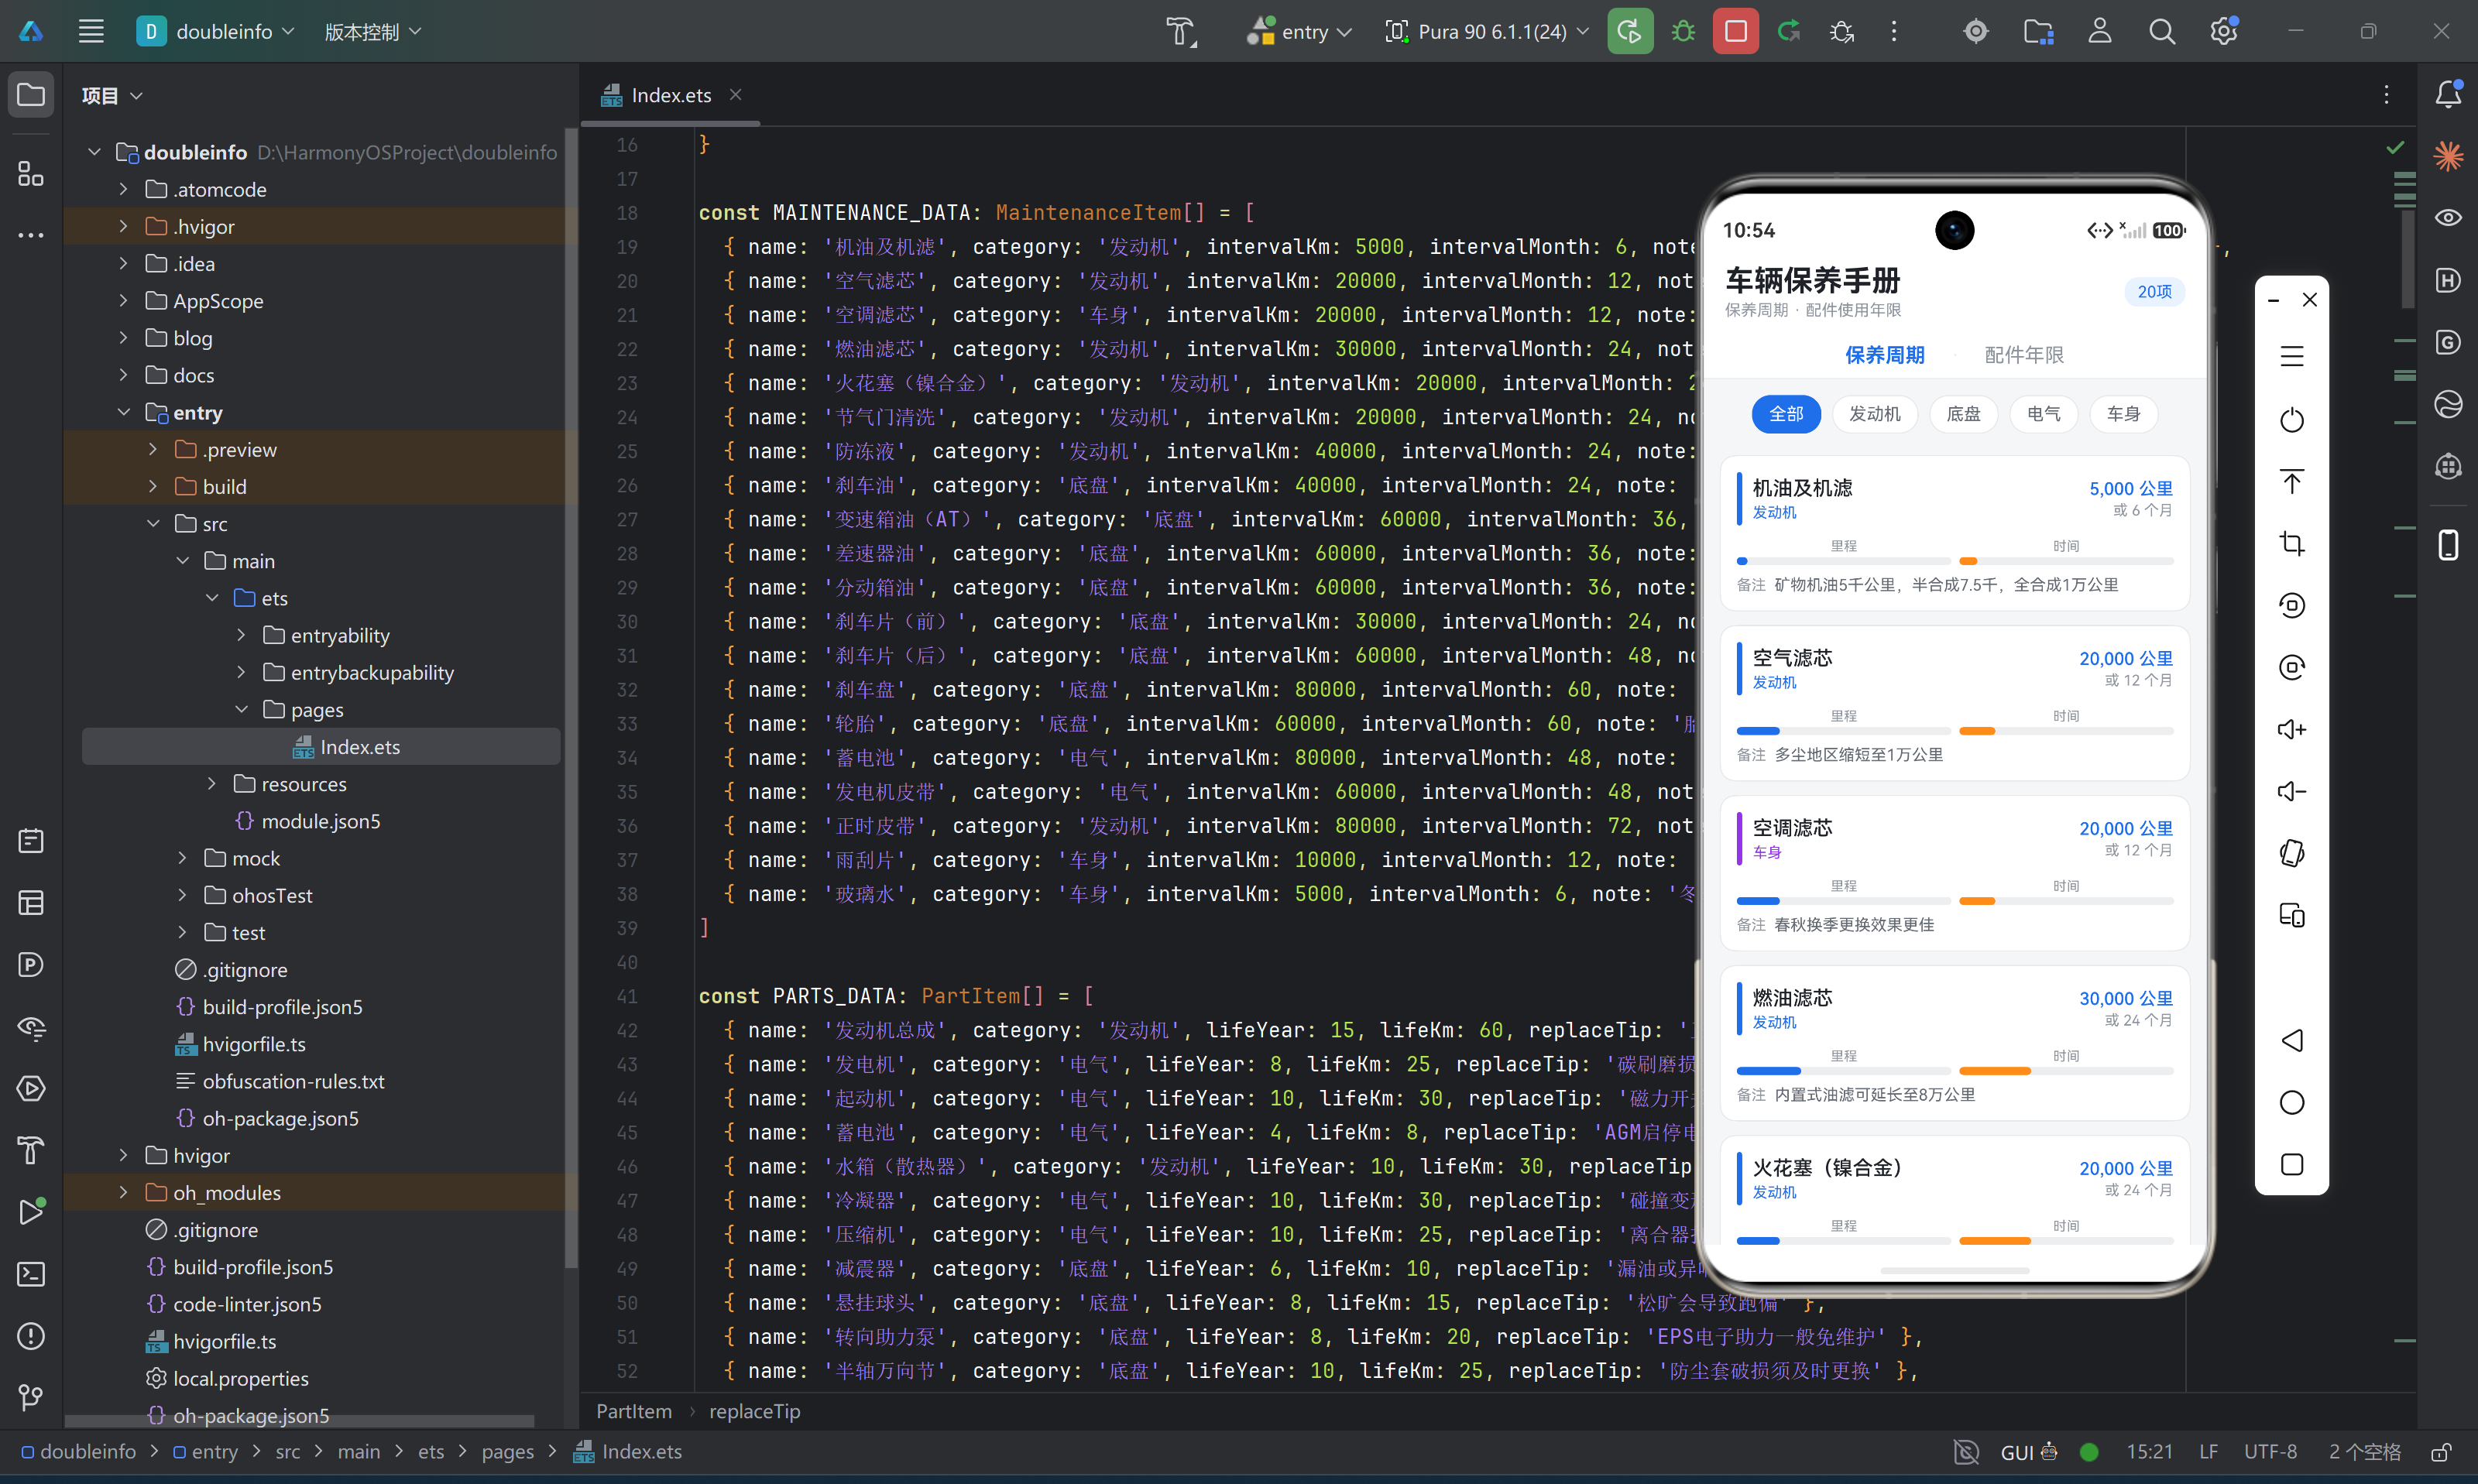The image size is (2478, 1484).
Task: Select 发动机 filter chip
Action: click(1874, 414)
